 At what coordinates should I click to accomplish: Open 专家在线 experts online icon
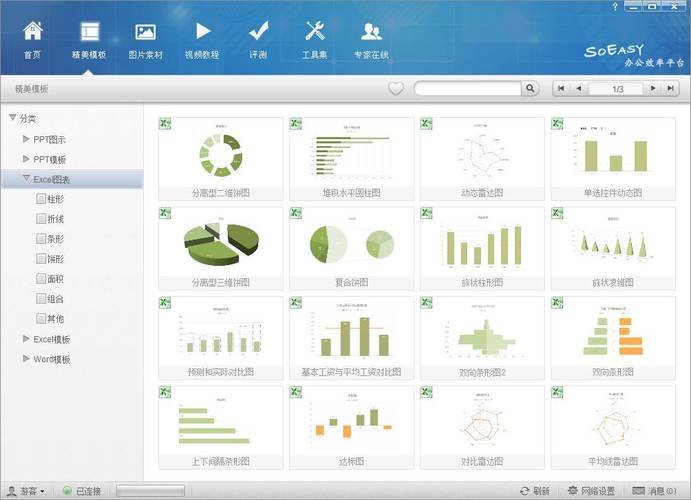(372, 31)
